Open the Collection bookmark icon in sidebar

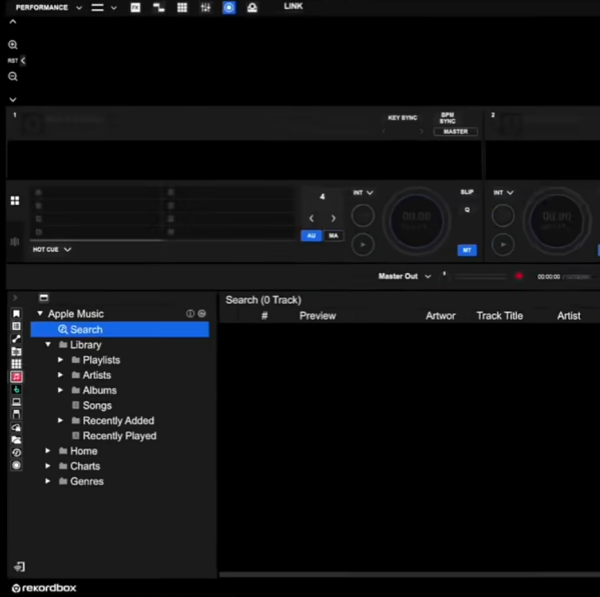point(16,314)
